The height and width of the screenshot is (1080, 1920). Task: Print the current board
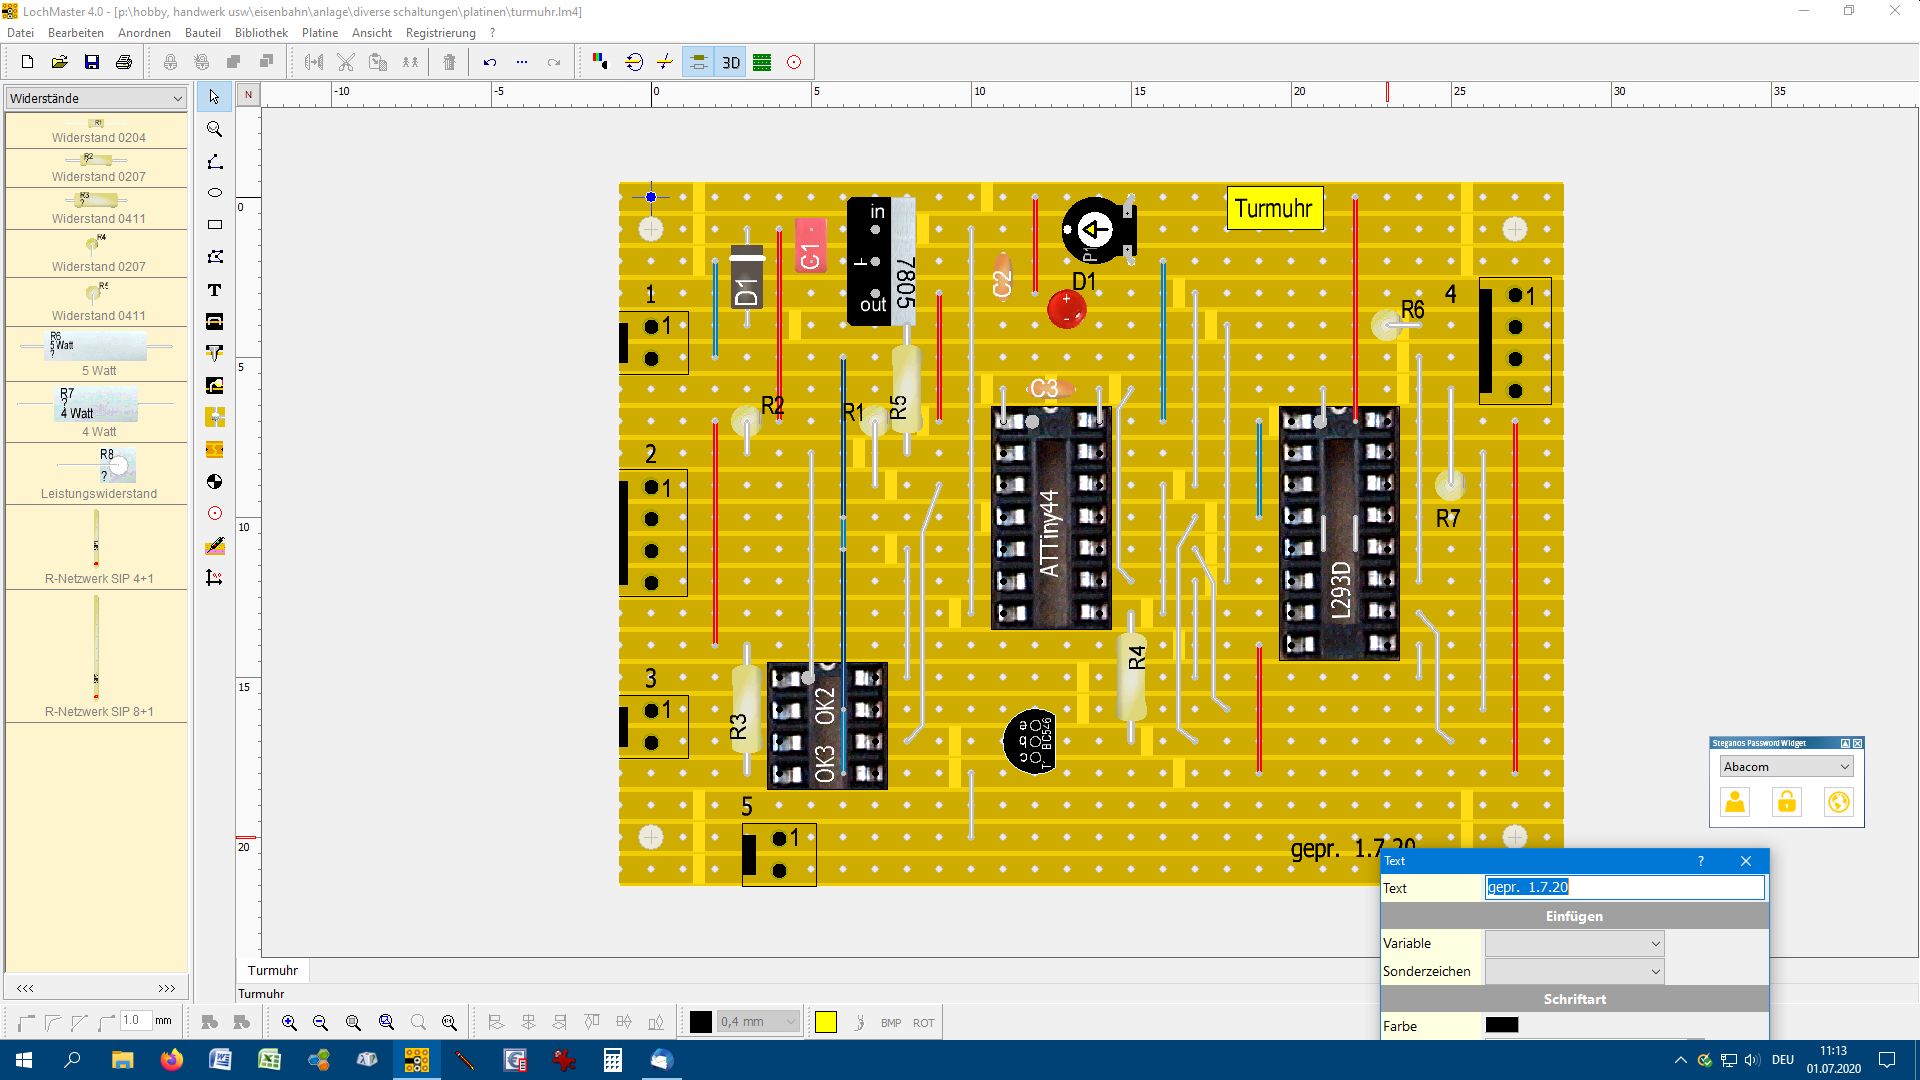pyautogui.click(x=124, y=62)
